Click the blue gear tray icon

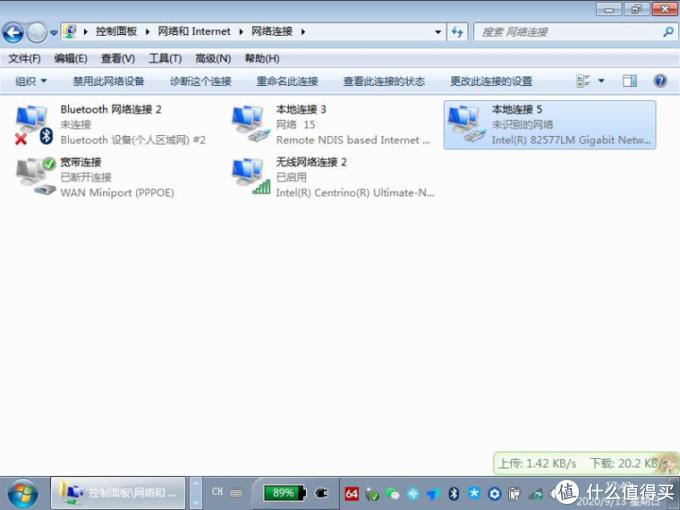point(494,494)
